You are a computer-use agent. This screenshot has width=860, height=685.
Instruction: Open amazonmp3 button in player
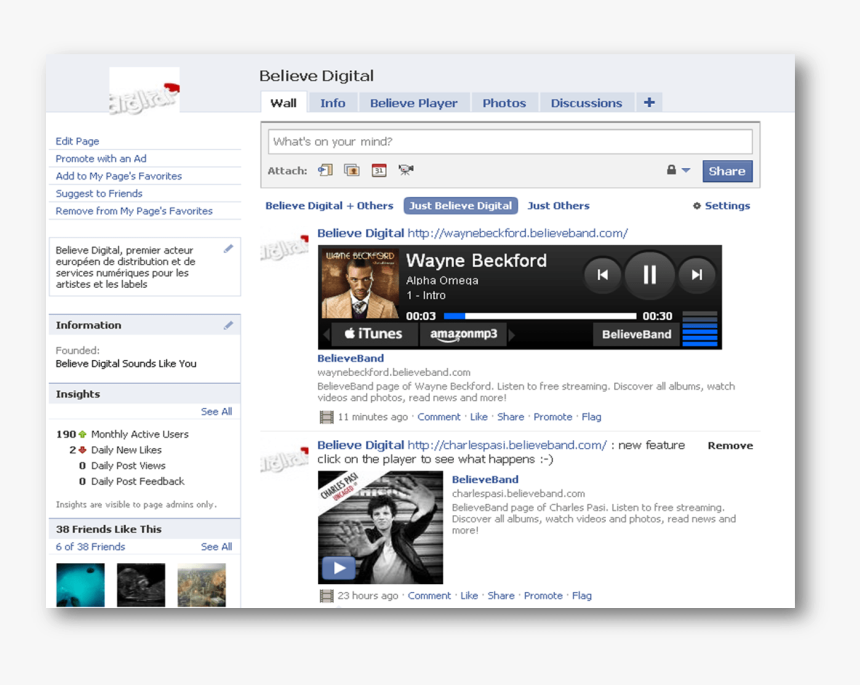click(463, 334)
